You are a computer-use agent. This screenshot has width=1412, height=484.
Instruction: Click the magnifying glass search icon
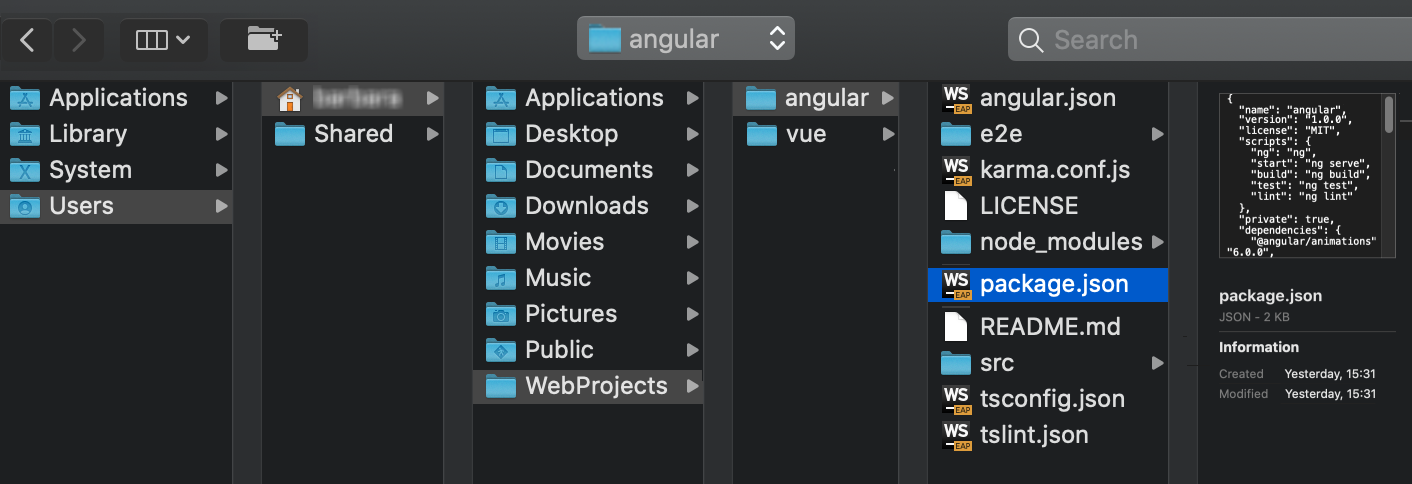(1030, 40)
